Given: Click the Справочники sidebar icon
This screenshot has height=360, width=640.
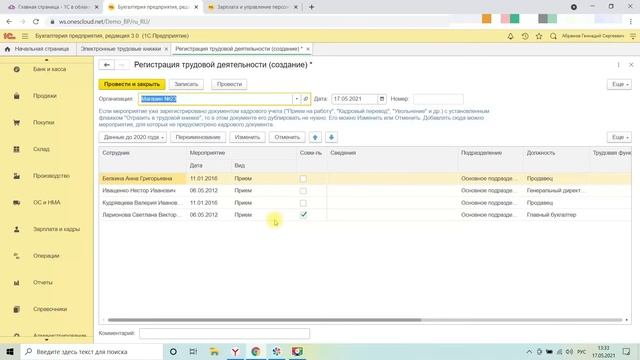Looking at the screenshot, I should pos(16,309).
